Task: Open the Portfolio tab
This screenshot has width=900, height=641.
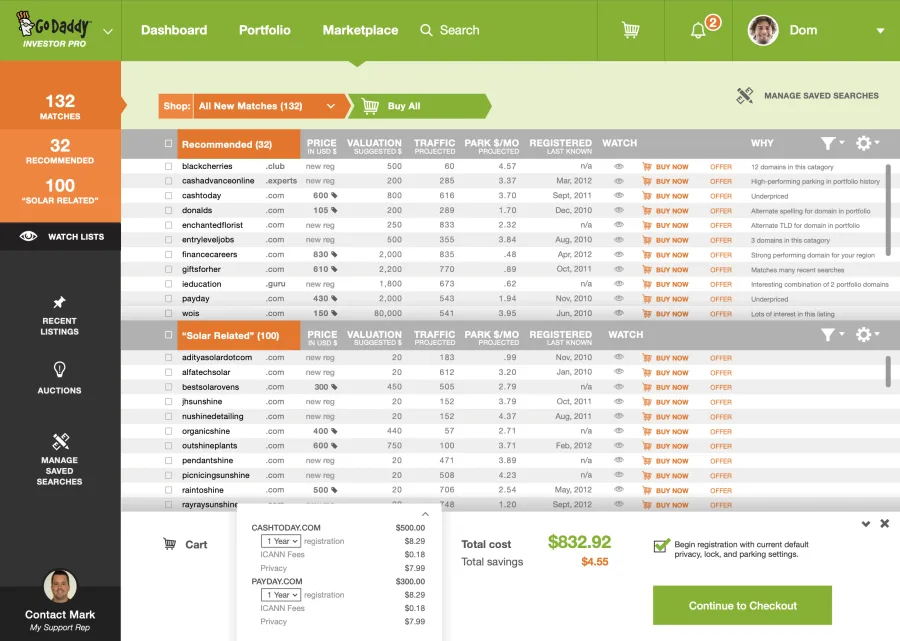Action: tap(265, 30)
